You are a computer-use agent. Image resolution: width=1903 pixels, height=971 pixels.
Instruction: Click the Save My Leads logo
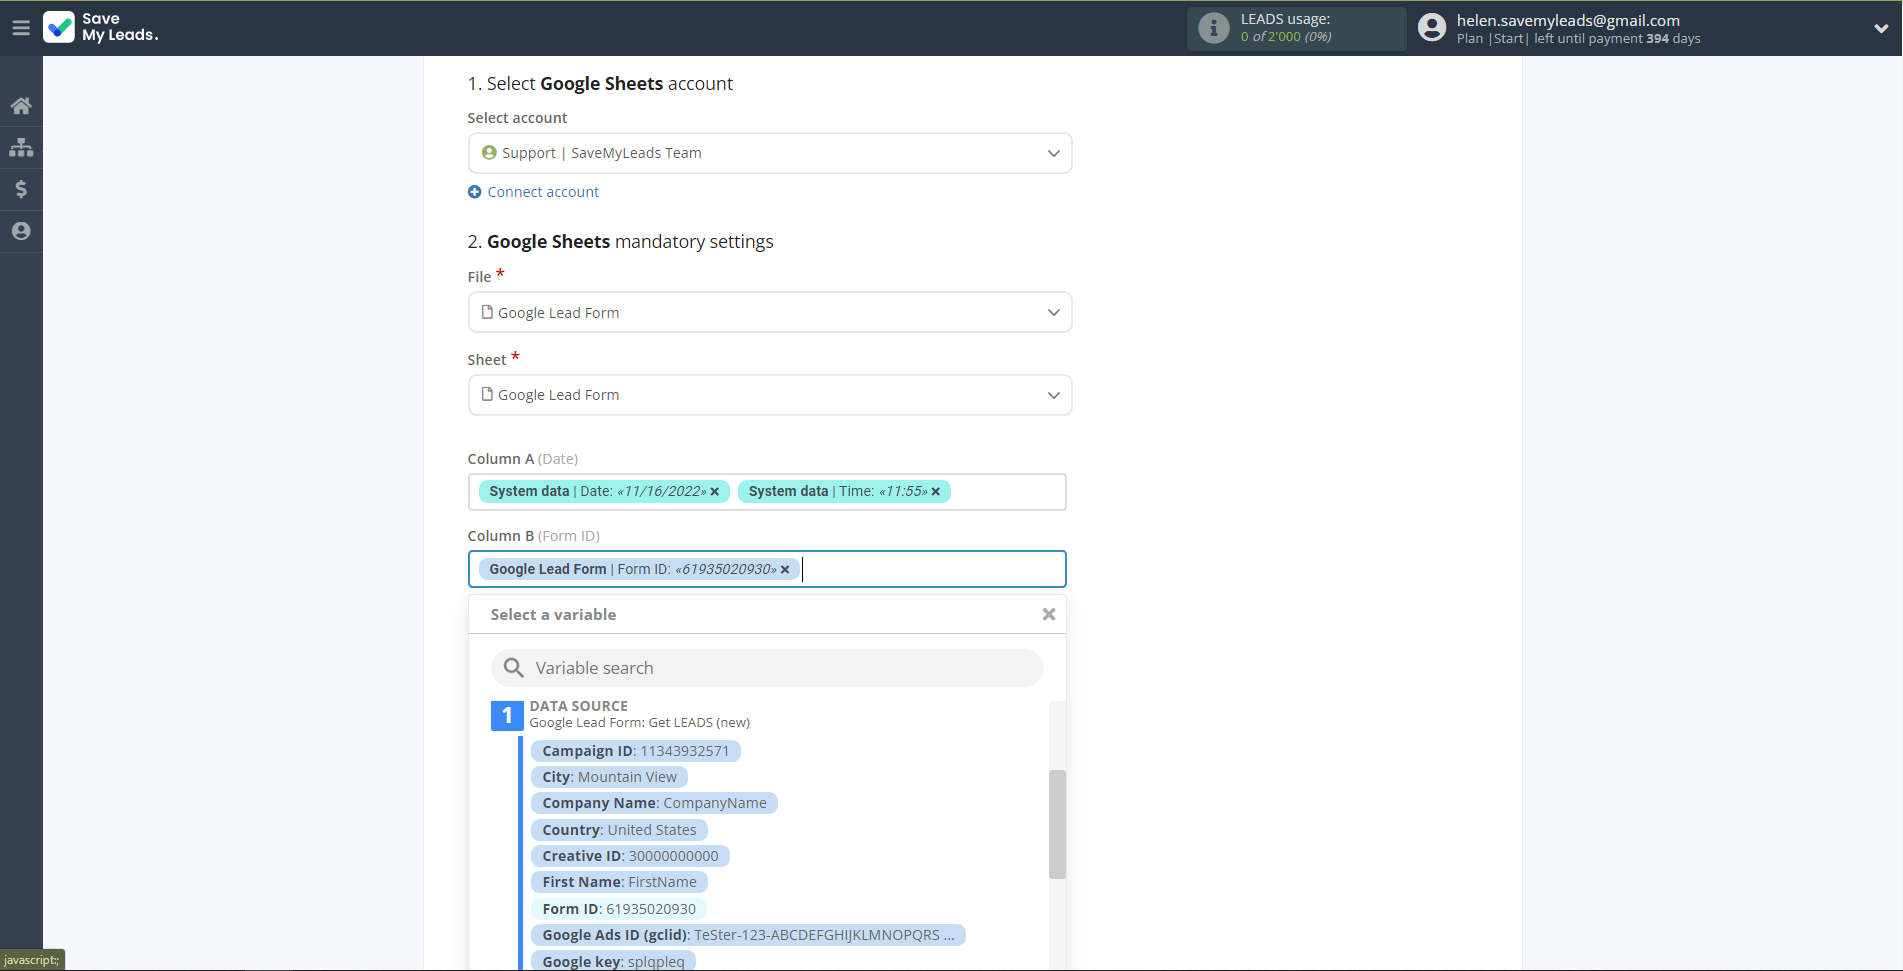(100, 27)
